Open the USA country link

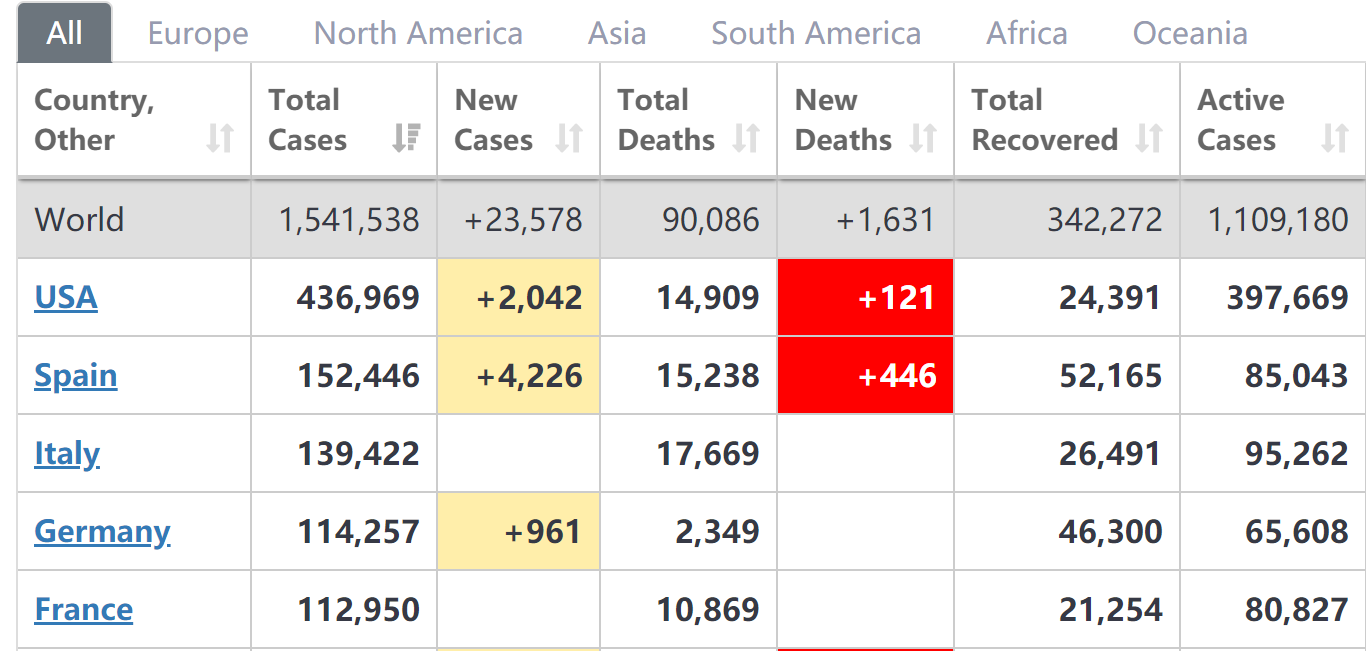coord(66,297)
